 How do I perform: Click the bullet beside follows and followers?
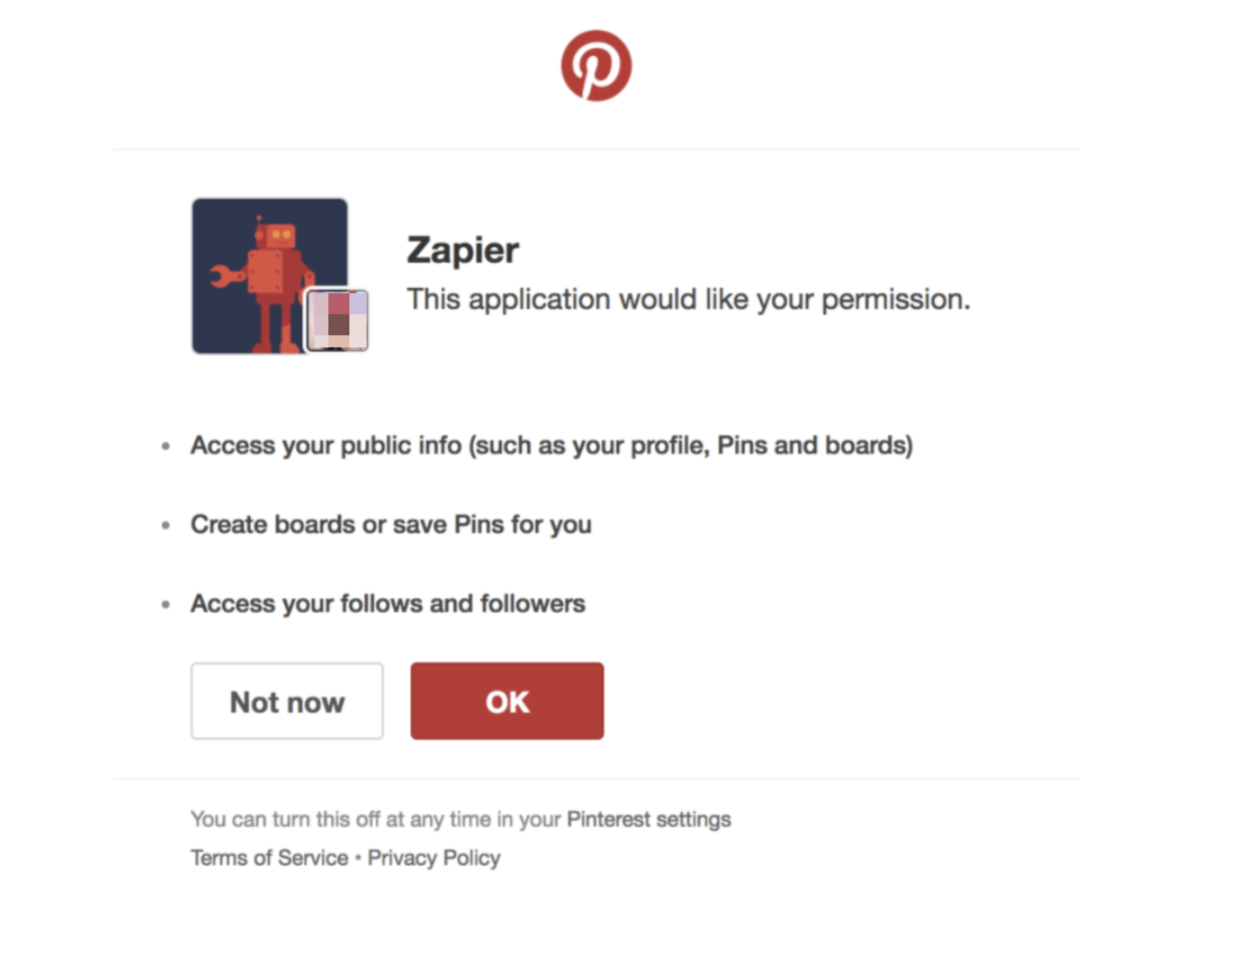click(166, 604)
